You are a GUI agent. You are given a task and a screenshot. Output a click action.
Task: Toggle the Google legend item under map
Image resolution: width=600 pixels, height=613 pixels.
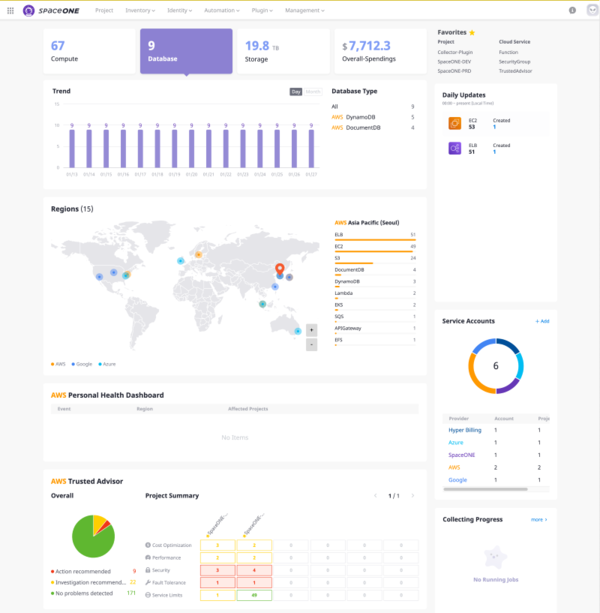tap(82, 364)
